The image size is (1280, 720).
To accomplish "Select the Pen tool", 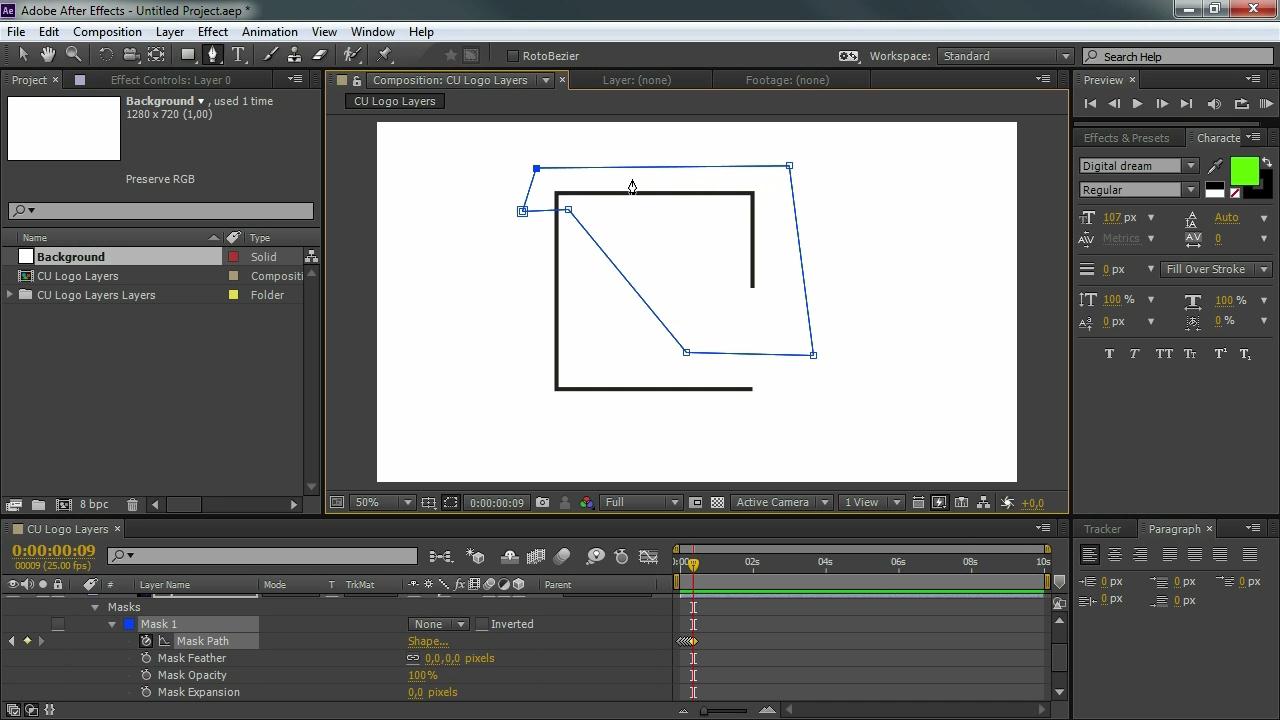I will click(213, 55).
